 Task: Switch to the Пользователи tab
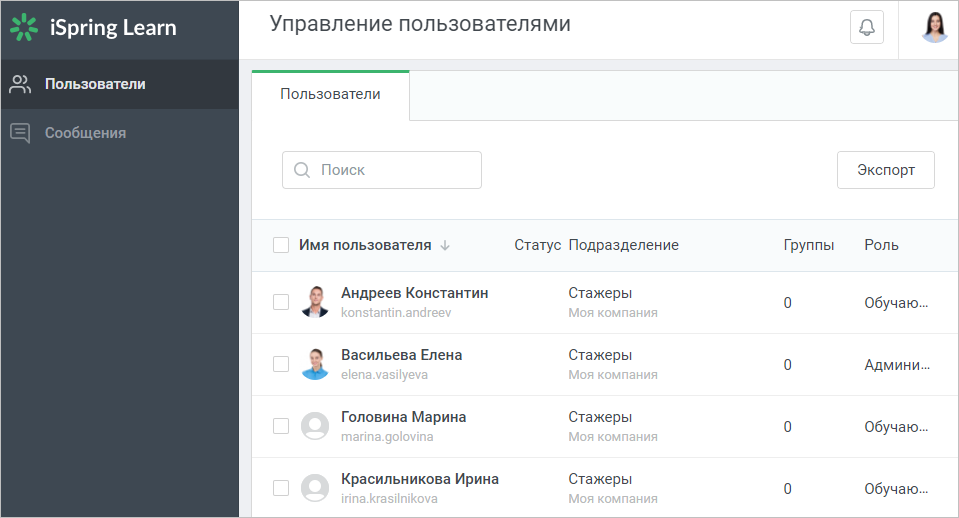pos(330,94)
